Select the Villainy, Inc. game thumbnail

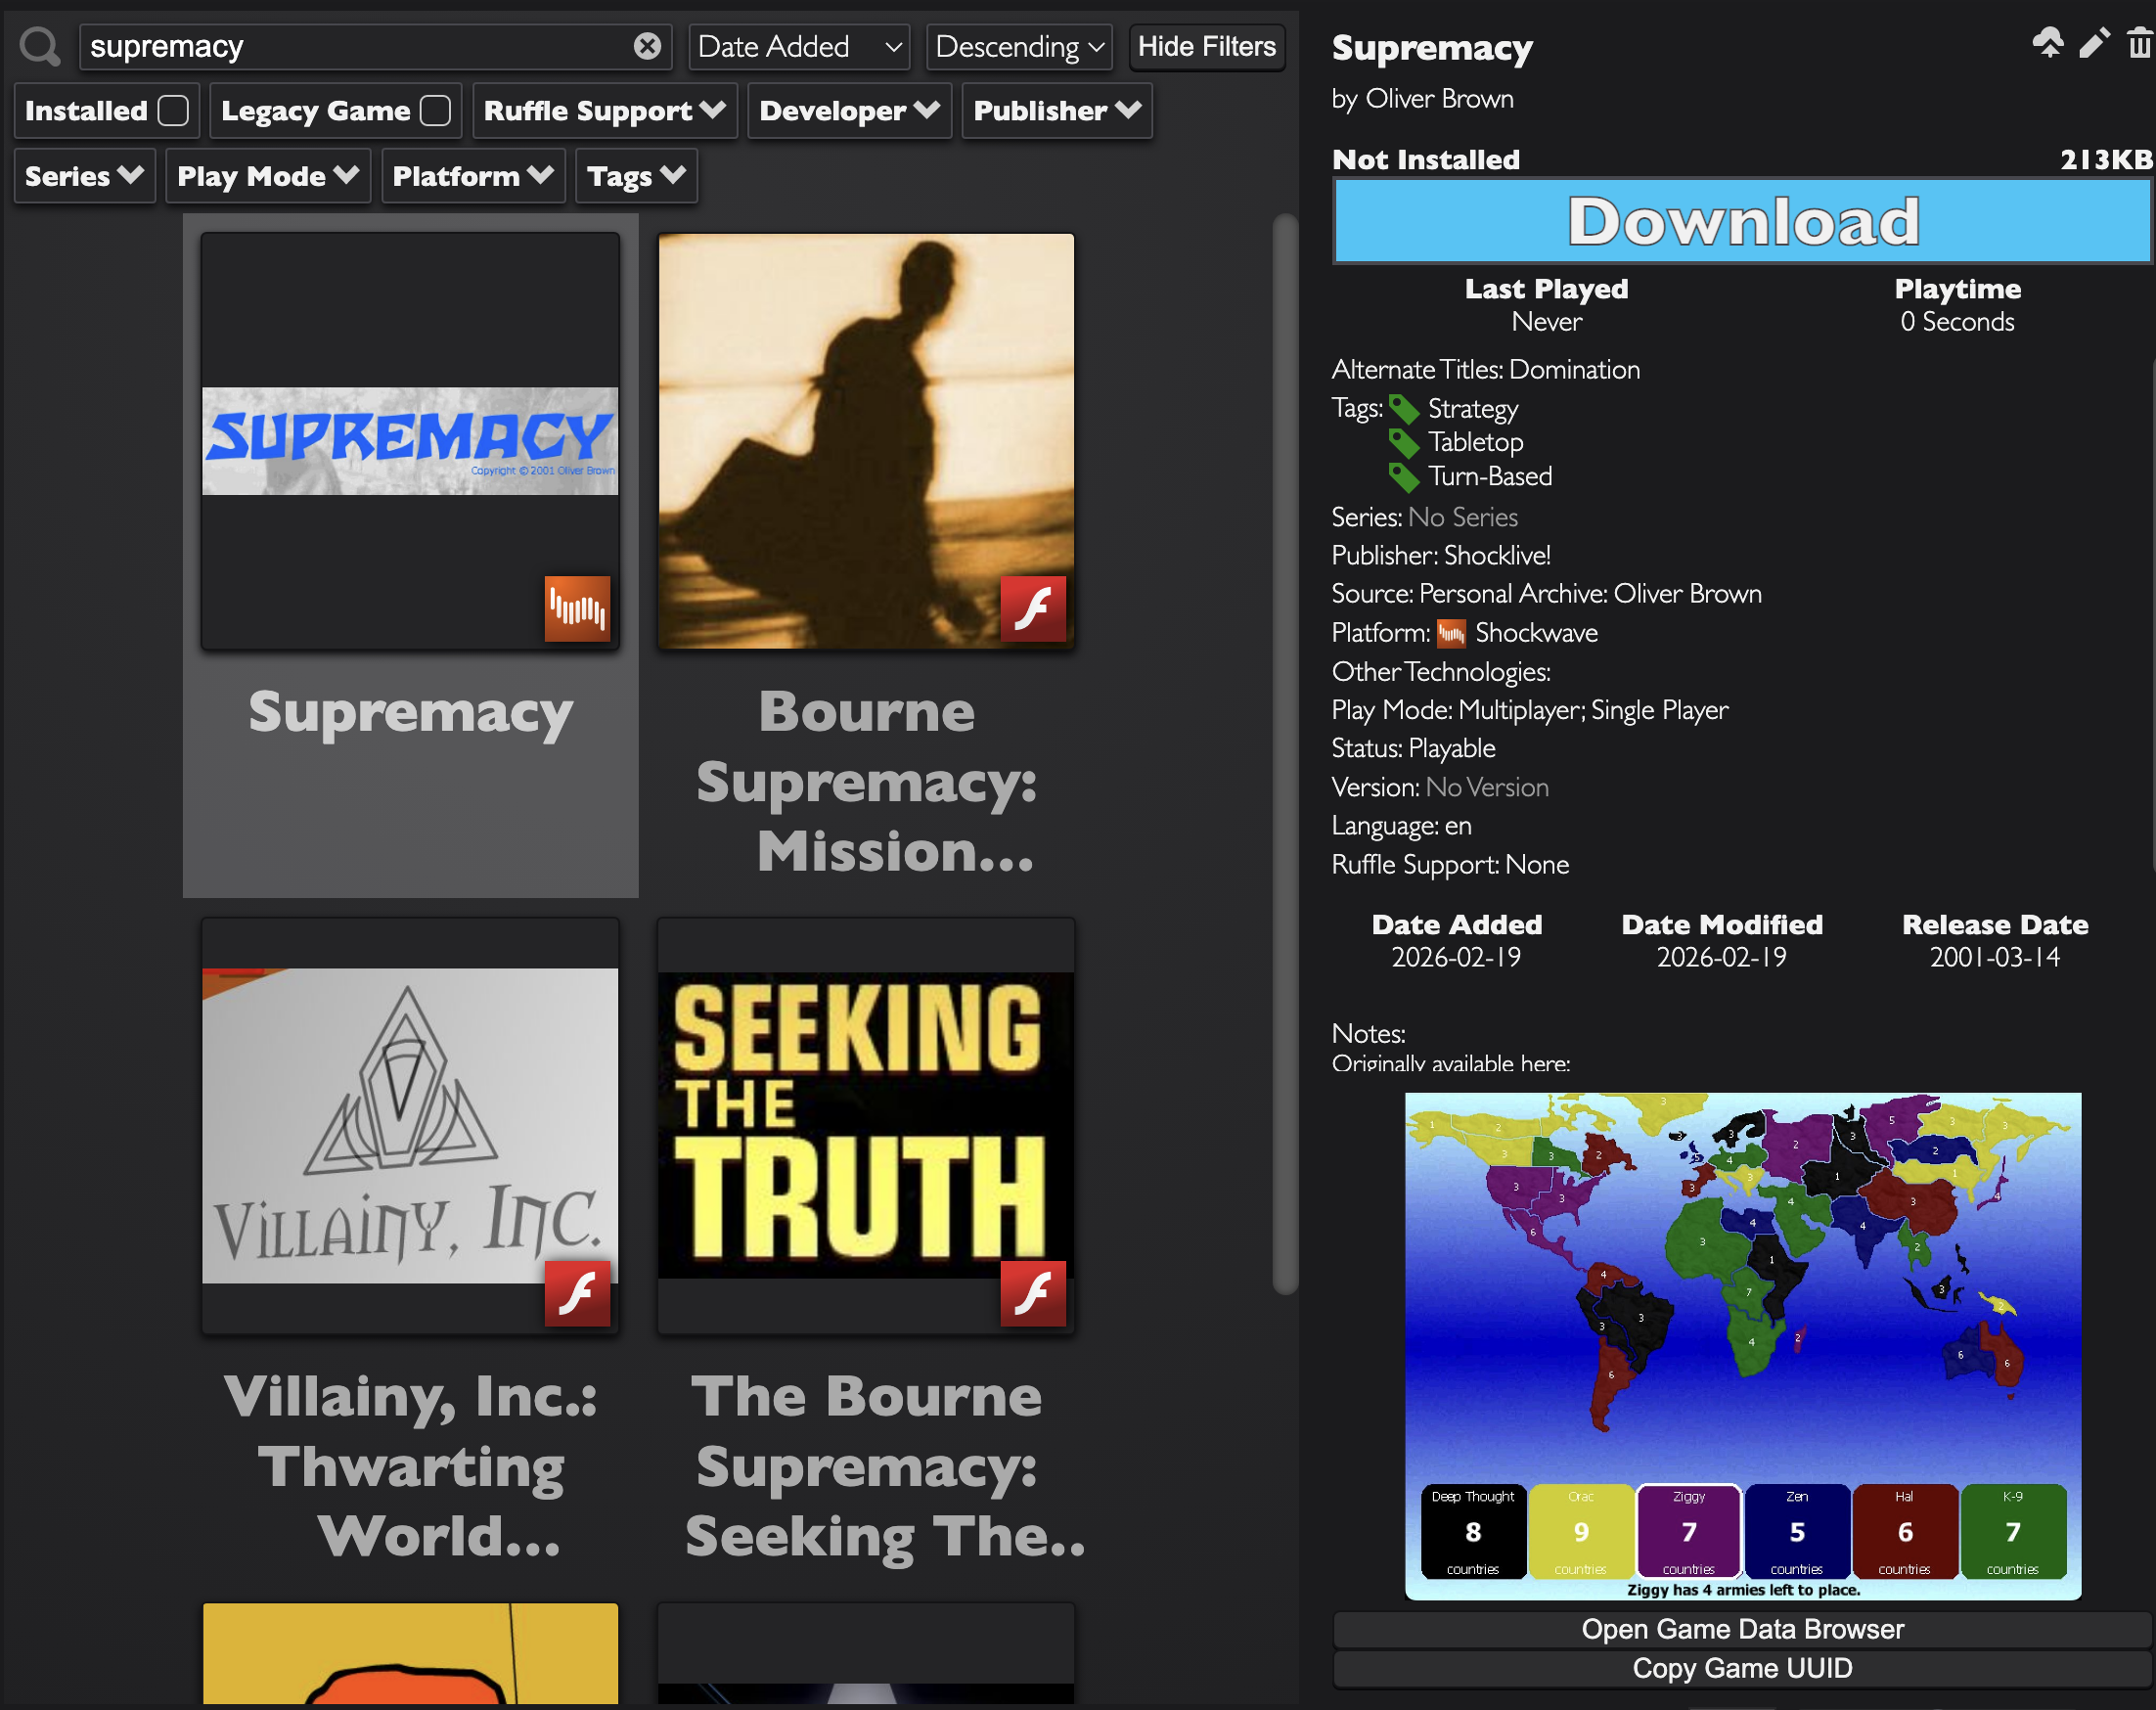(x=410, y=1125)
